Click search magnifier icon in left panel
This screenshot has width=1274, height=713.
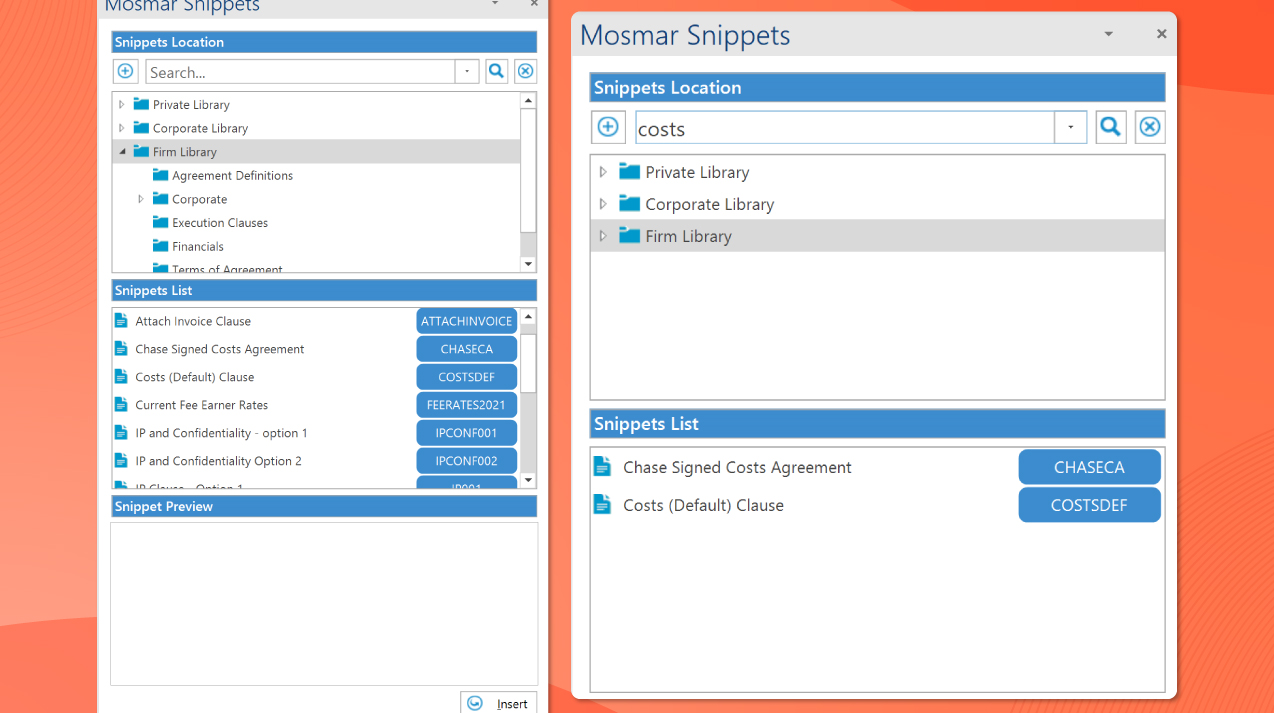tap(497, 72)
